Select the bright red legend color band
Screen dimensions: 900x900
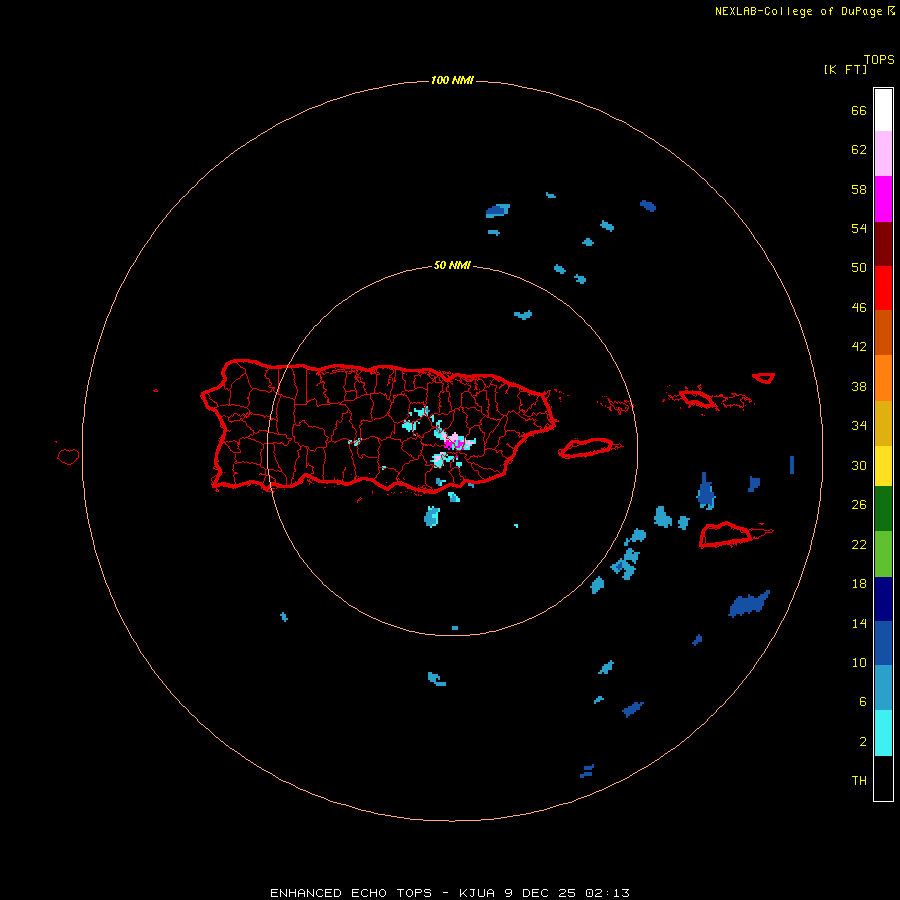(883, 288)
